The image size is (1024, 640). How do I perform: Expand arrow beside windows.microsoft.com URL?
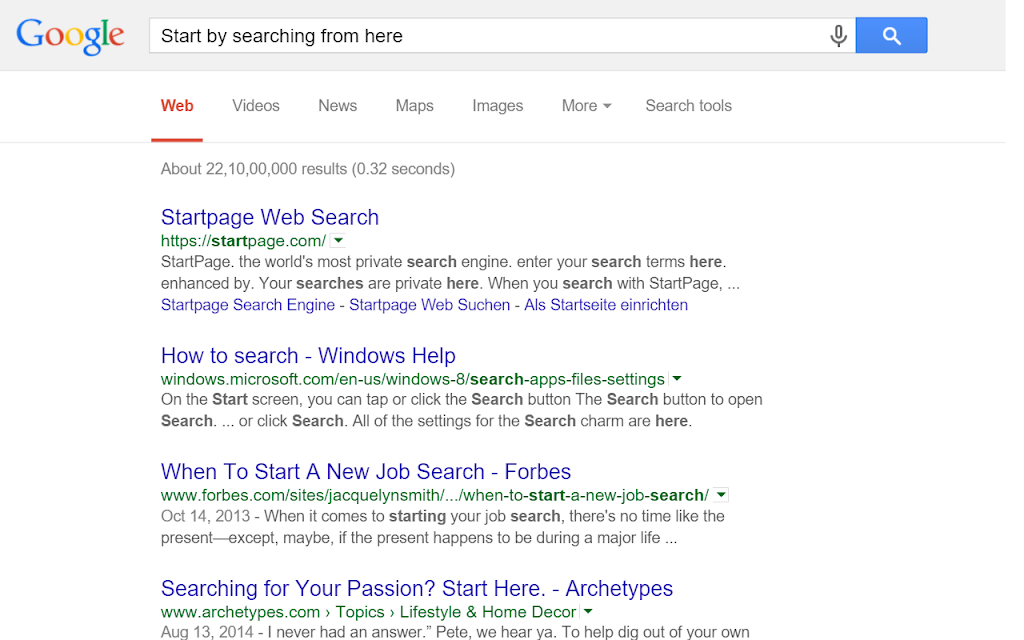click(677, 379)
